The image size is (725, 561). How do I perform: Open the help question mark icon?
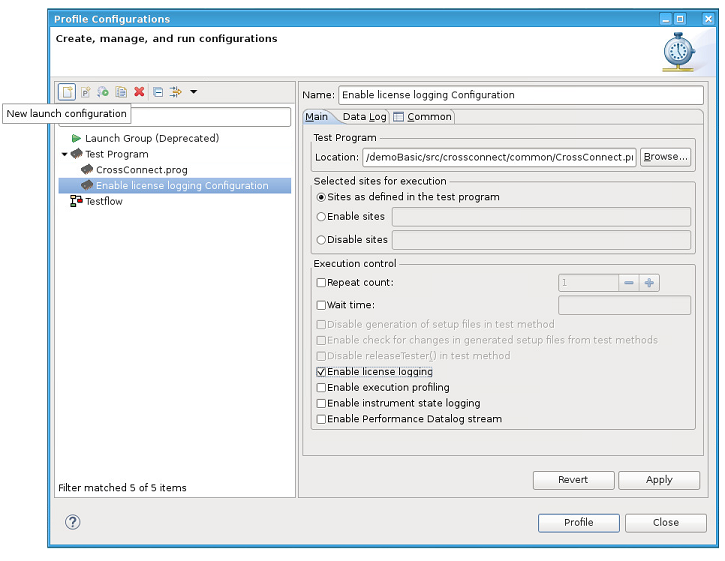[72, 522]
